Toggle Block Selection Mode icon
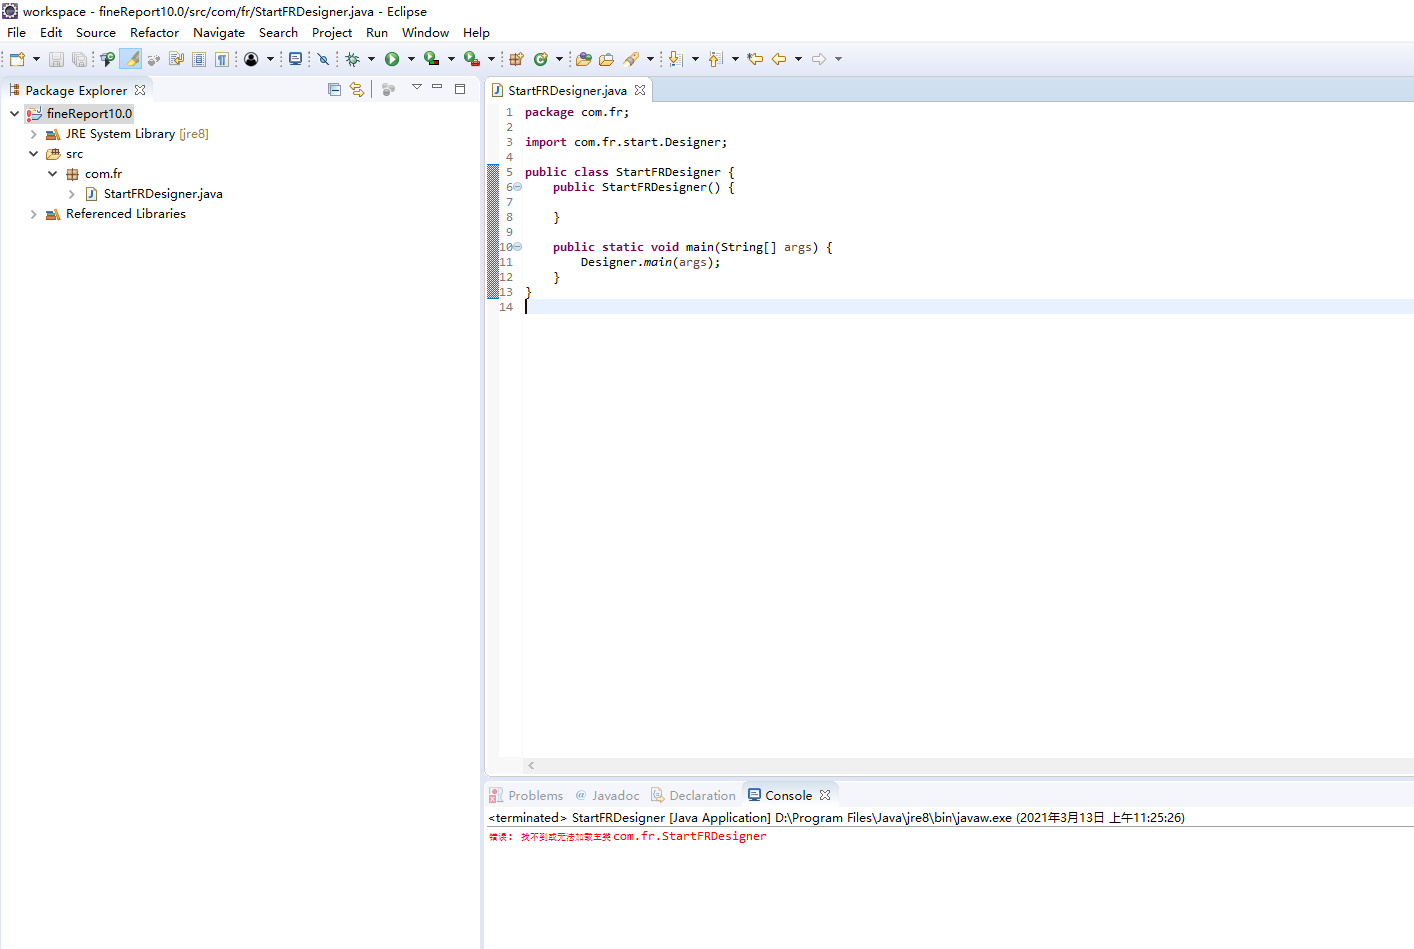 point(199,59)
